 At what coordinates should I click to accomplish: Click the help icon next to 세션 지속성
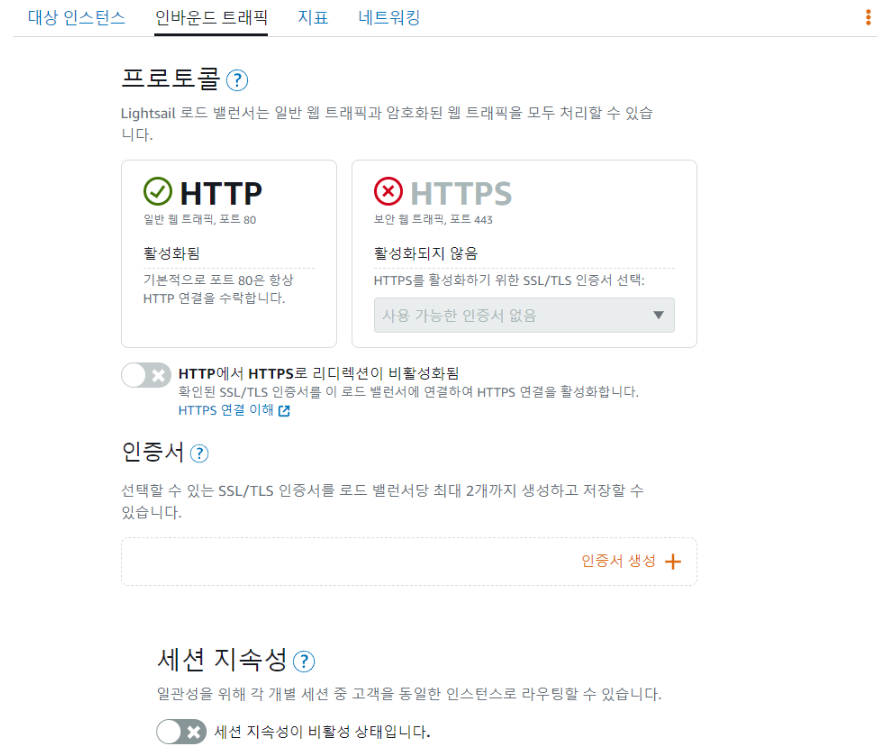coord(304,661)
